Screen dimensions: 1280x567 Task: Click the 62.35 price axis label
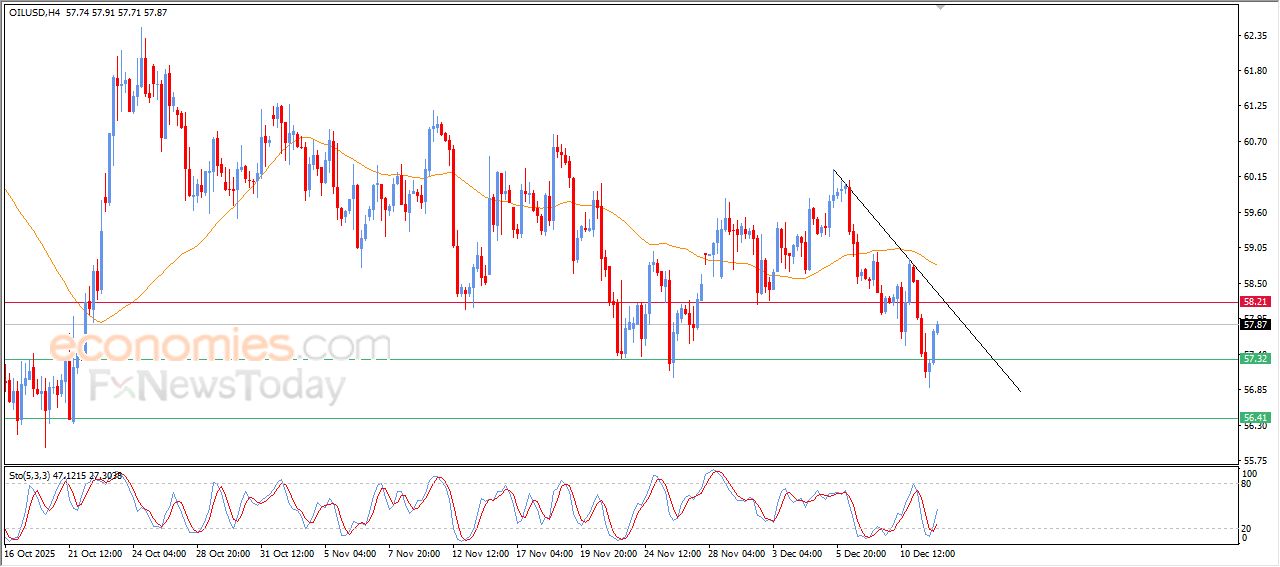(x=1255, y=35)
